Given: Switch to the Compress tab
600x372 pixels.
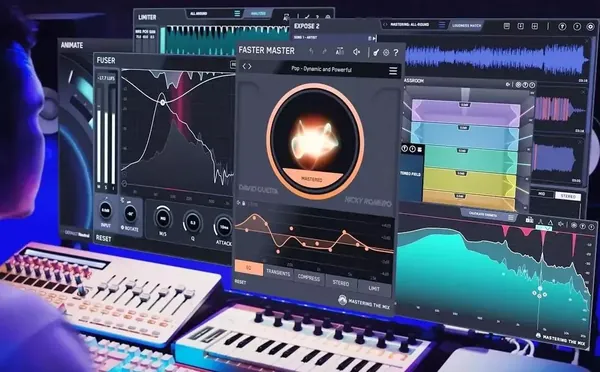Looking at the screenshot, I should click(x=308, y=278).
